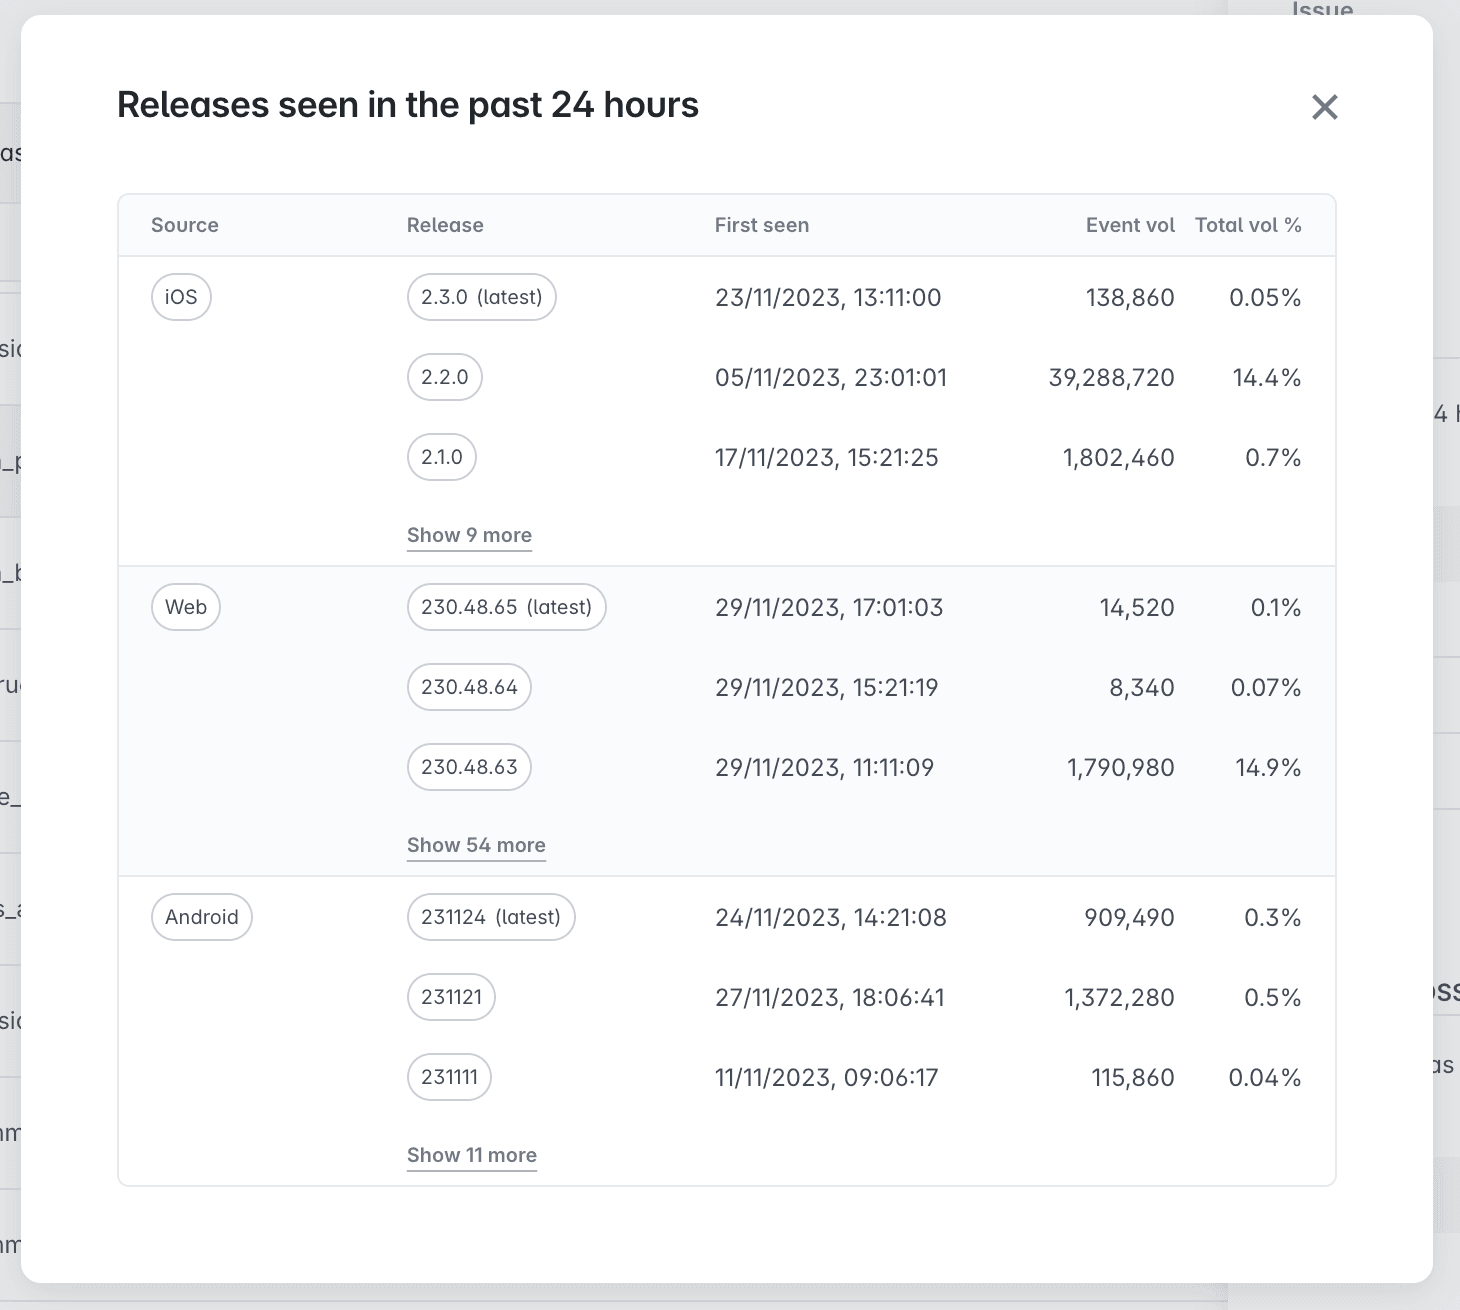
Task: Select the 230.48.63 release tag
Action: pos(469,767)
